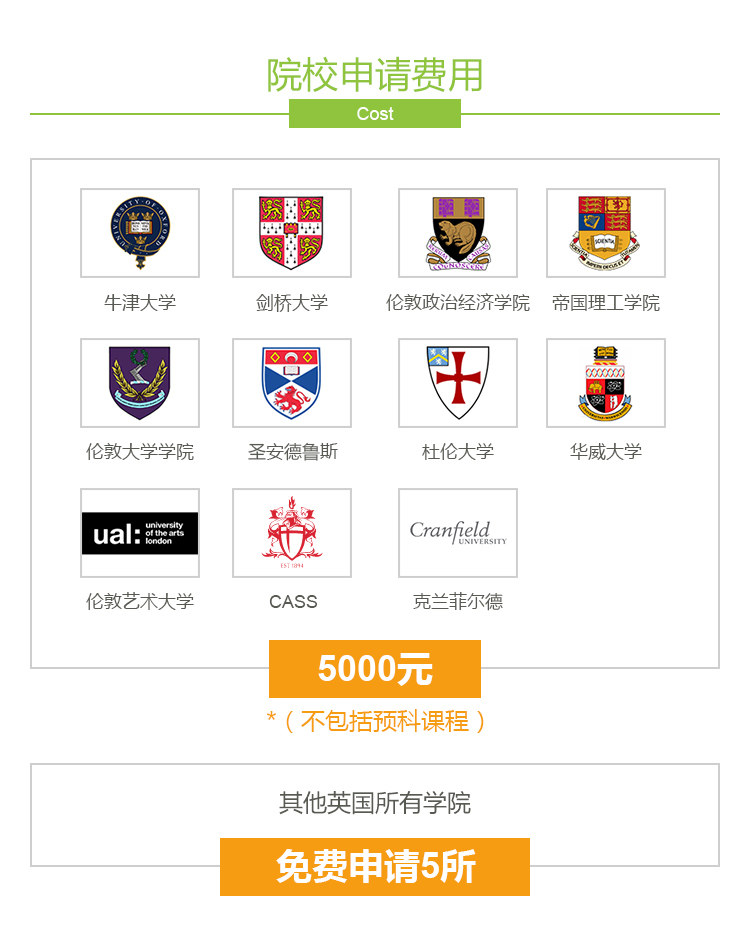Open the 伦敦政治经济学院 text link
The width and height of the screenshot is (750, 938).
458,303
